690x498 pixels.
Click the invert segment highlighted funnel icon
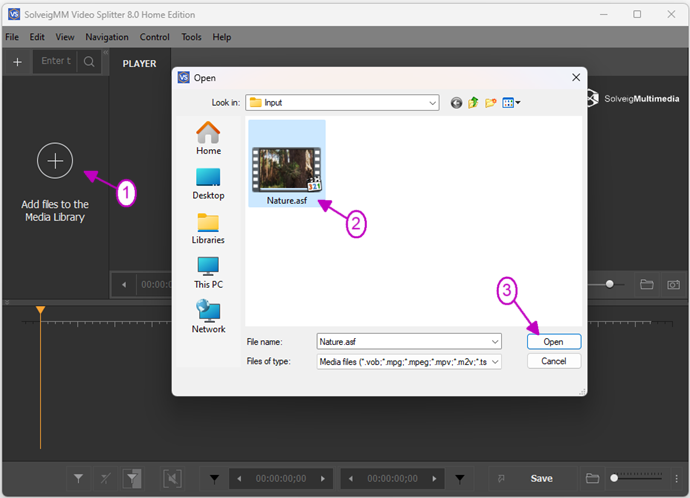click(x=132, y=479)
